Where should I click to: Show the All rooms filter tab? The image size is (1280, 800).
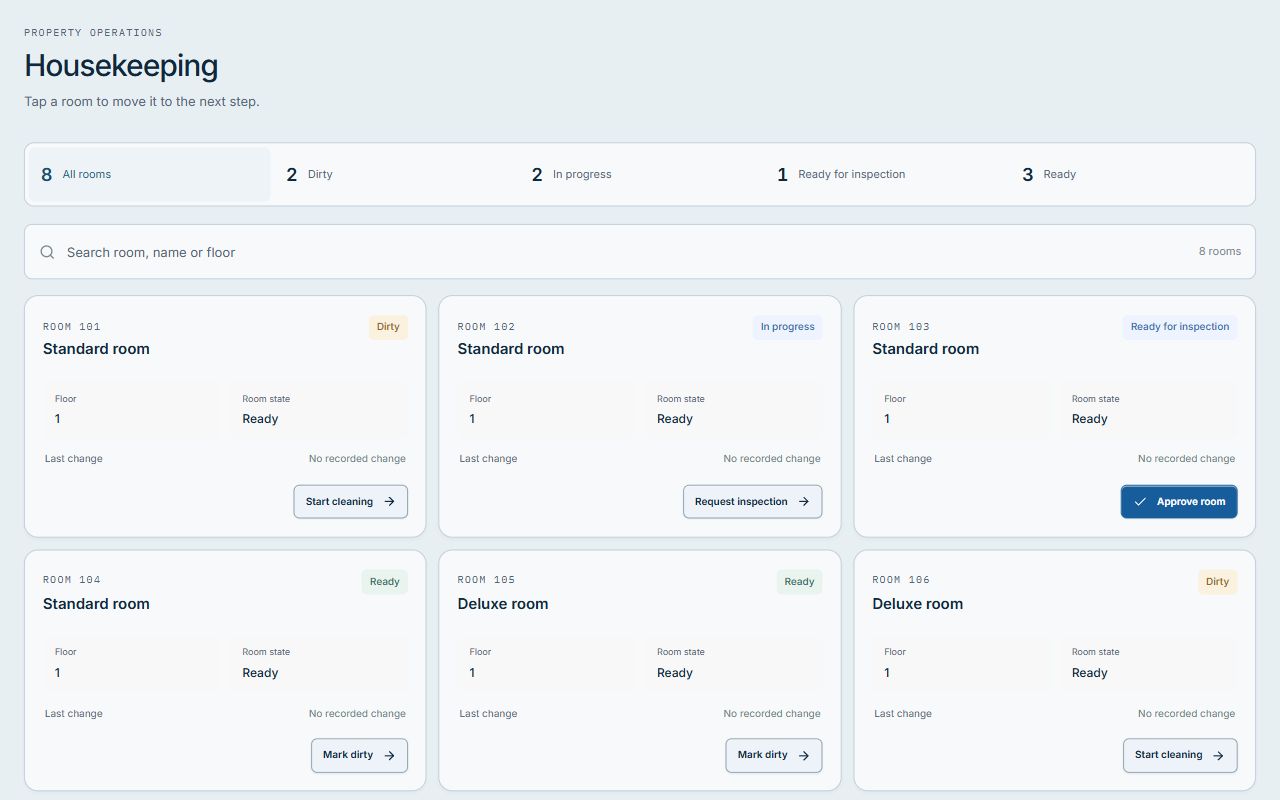click(149, 174)
